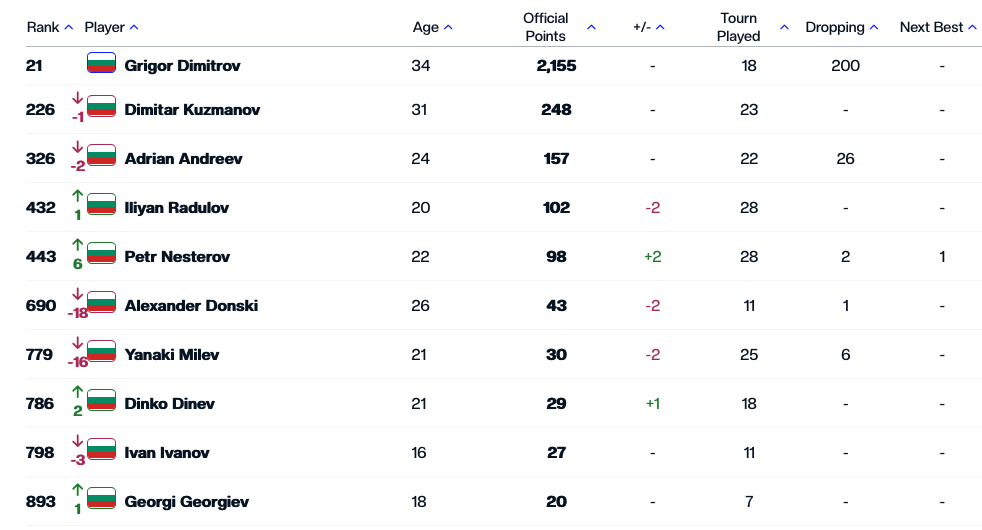Open Petr Nesterov's player profile link

point(177,257)
